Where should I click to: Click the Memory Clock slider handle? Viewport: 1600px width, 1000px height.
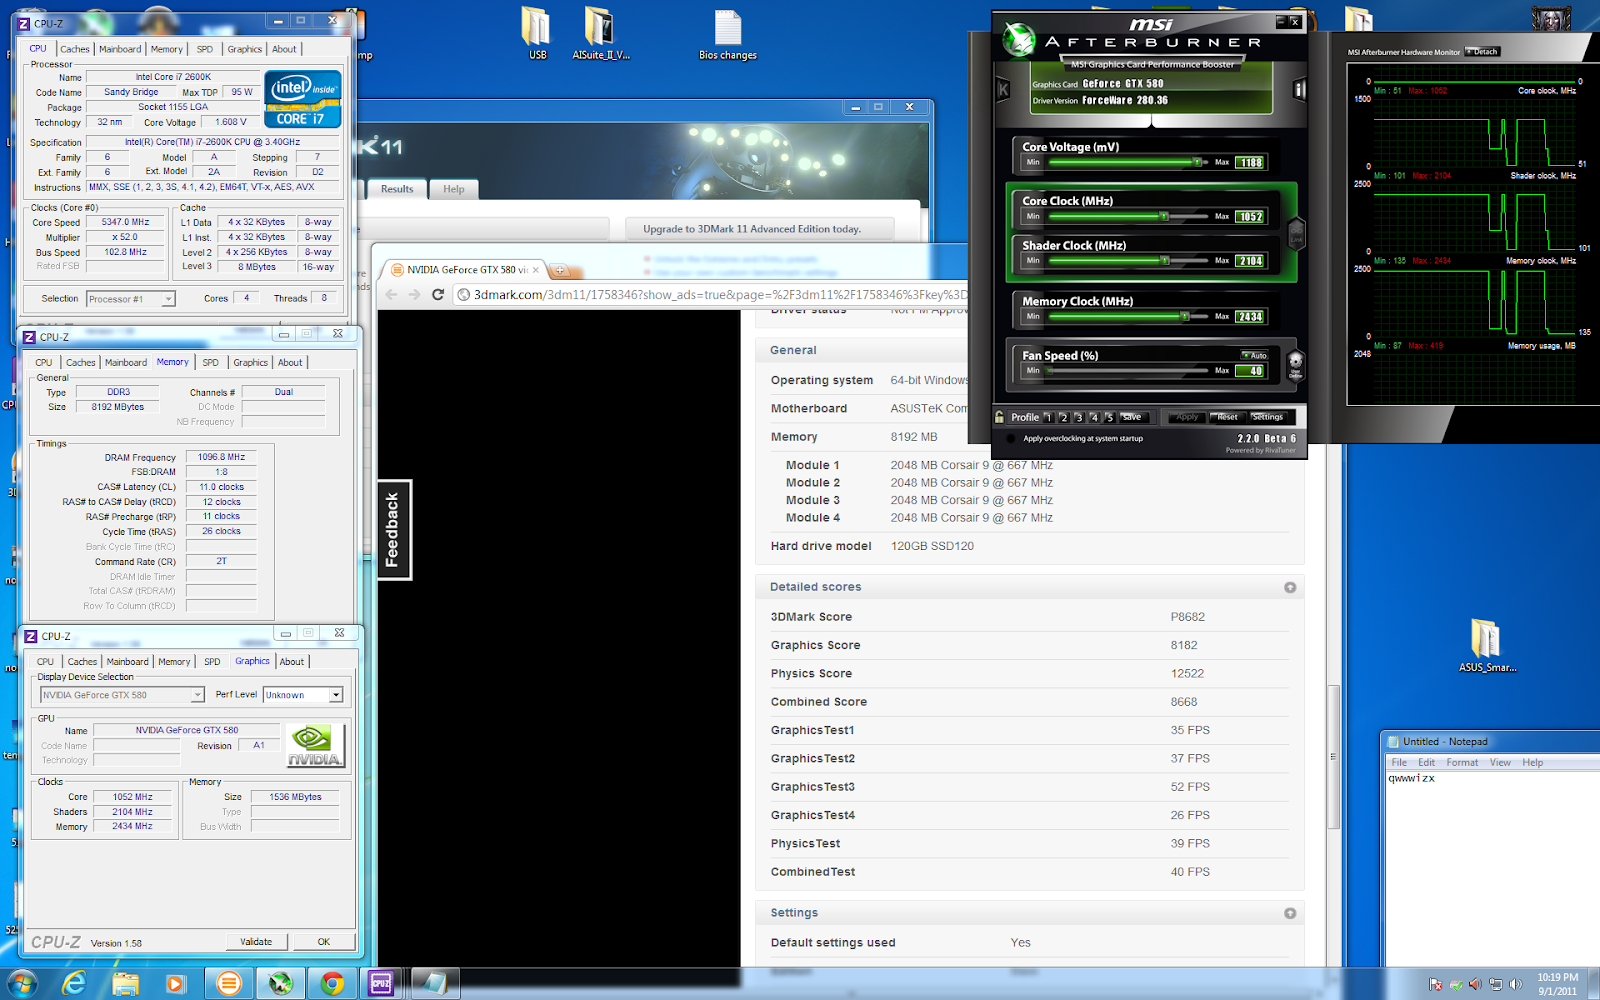tap(1185, 316)
